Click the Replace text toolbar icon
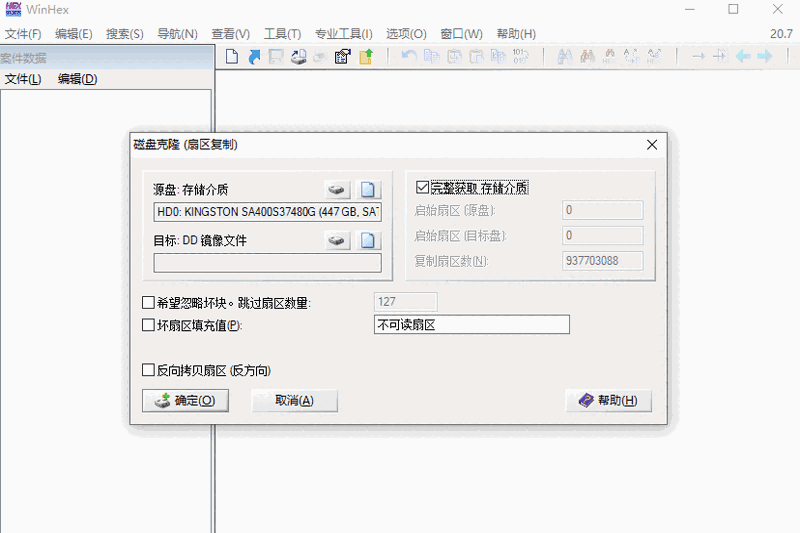 631,56
